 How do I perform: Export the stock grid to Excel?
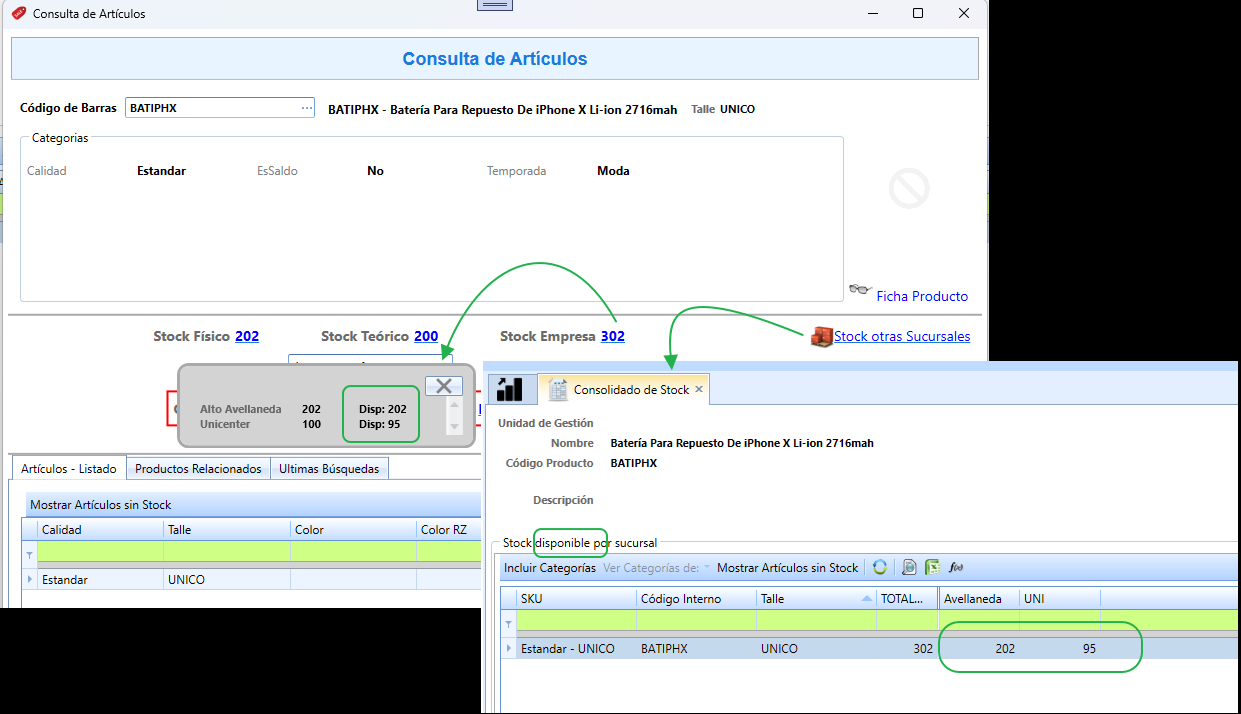click(932, 567)
